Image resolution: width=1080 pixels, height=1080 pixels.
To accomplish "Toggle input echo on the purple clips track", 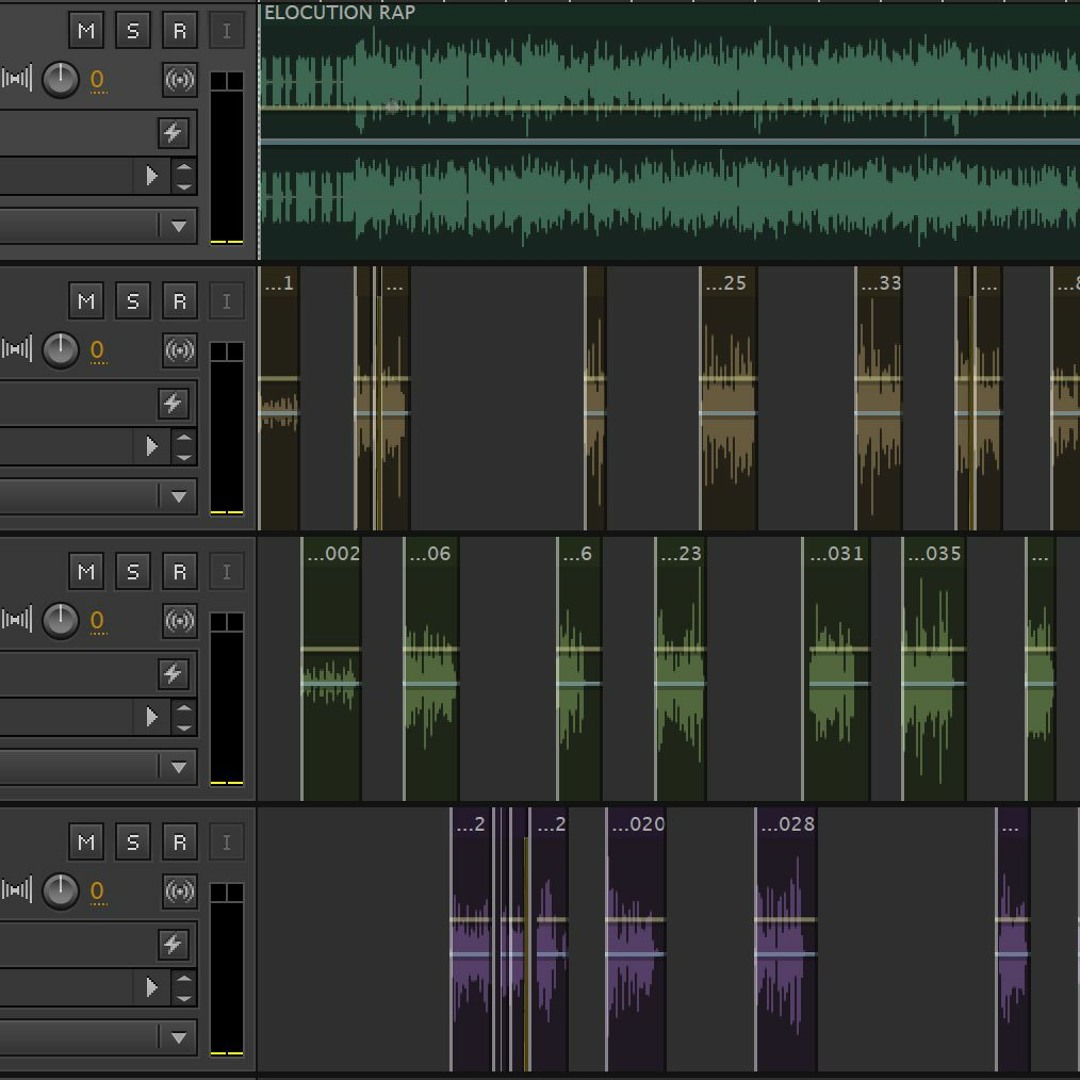I will pyautogui.click(x=179, y=891).
